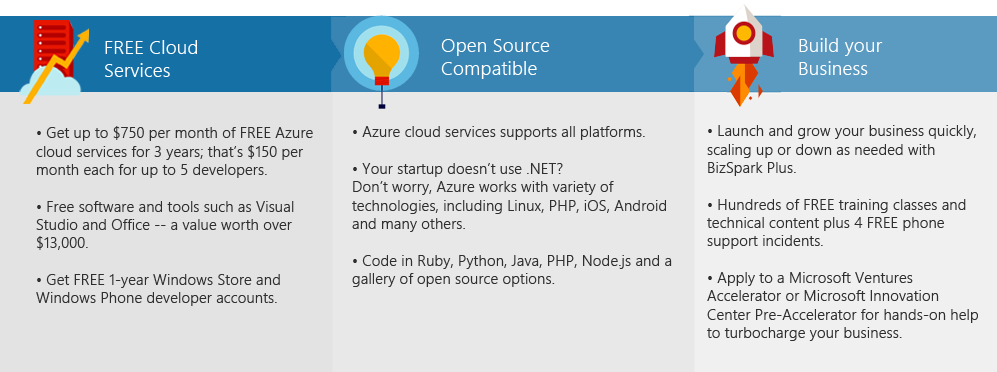Click the Linux, PHP, iOS, Android line
Viewport: 997px width, 372px height.
coord(509,206)
